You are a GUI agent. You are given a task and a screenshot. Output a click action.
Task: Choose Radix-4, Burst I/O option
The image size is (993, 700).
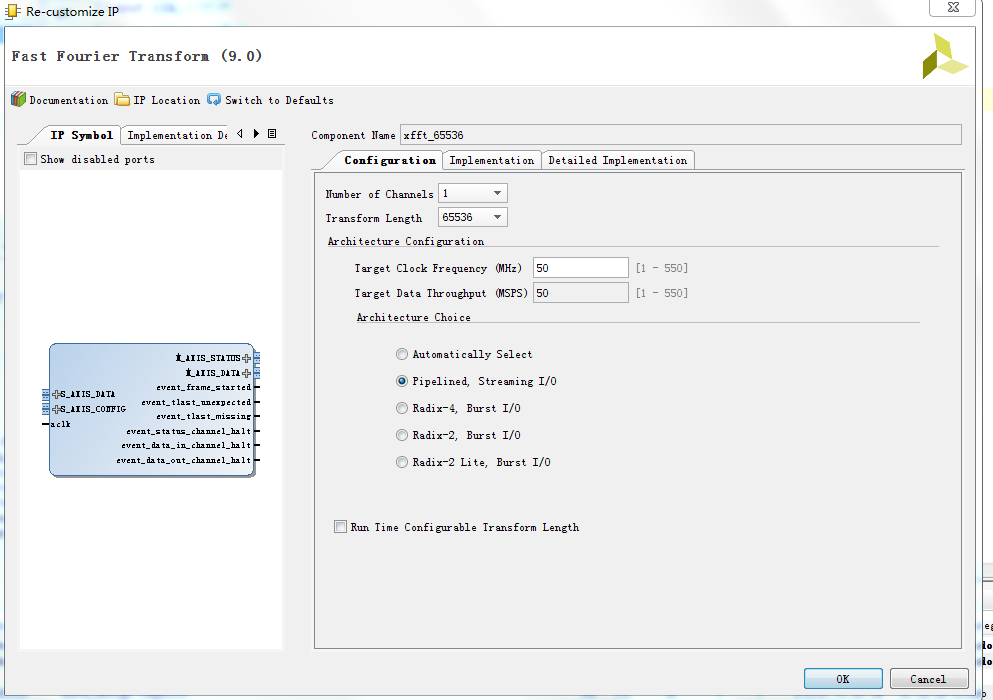click(x=402, y=408)
